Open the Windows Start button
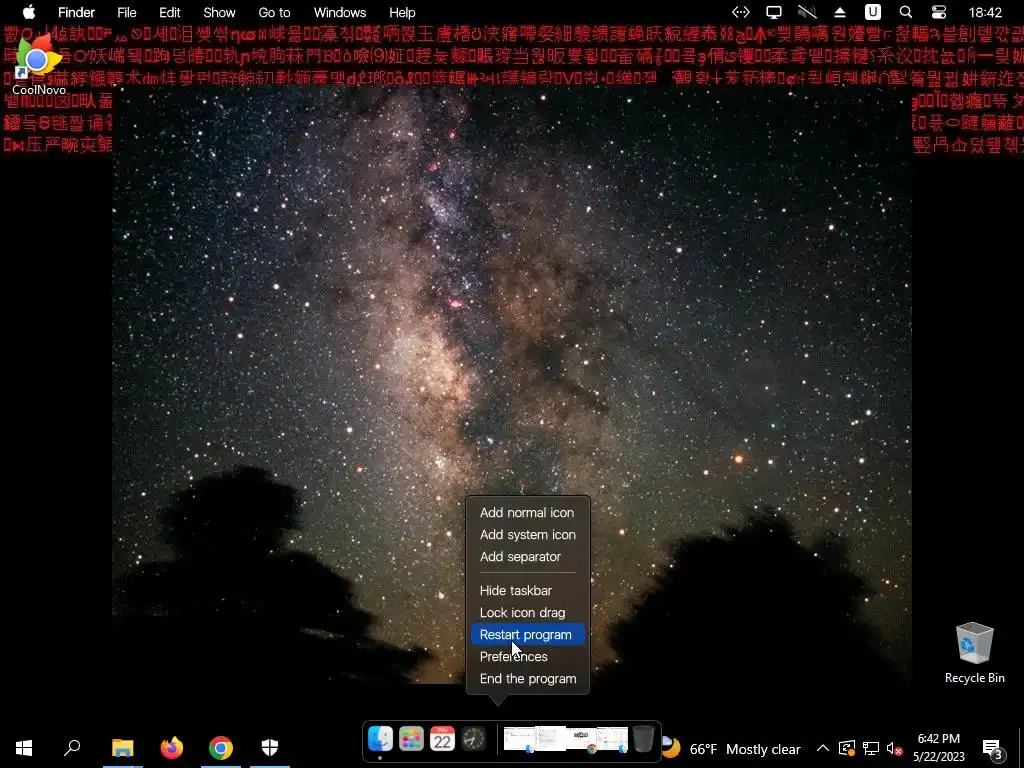 24,748
